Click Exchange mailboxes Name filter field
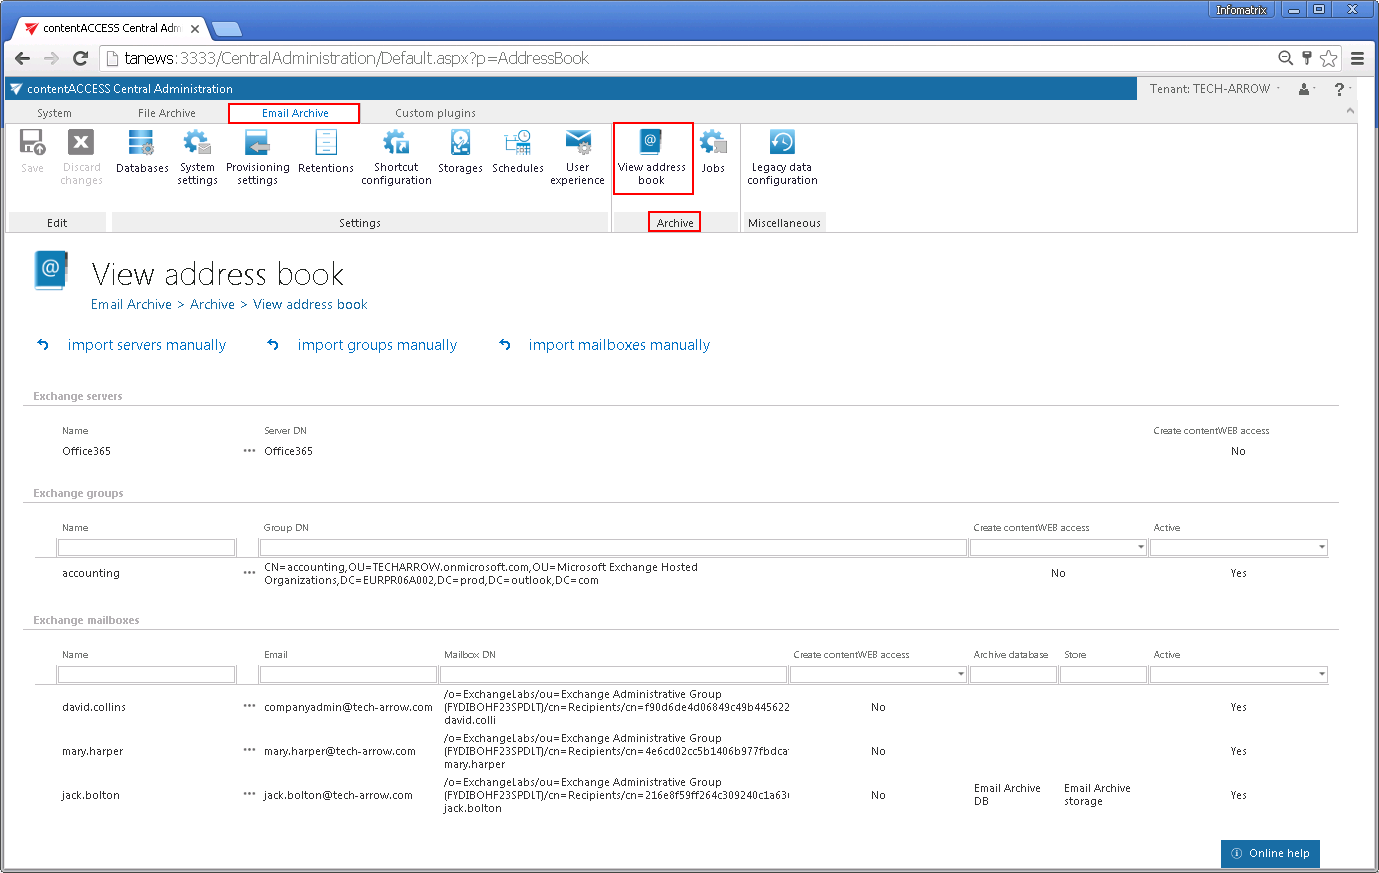Image resolution: width=1379 pixels, height=873 pixels. pos(147,674)
